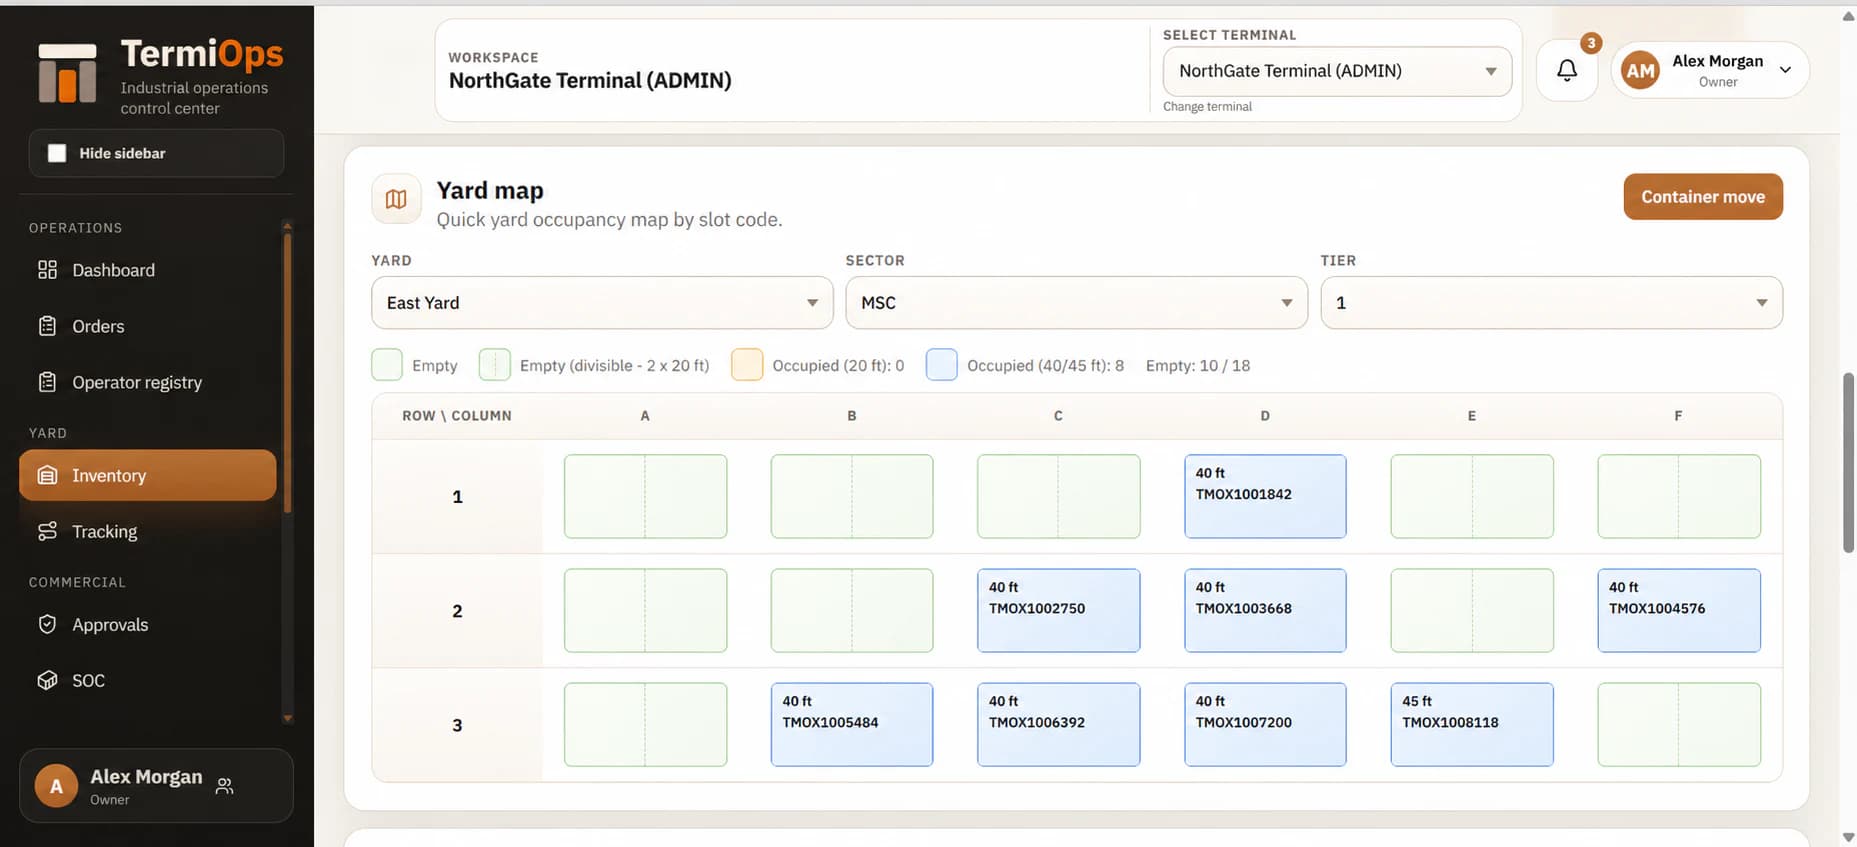Open Operator registry page
The width and height of the screenshot is (1857, 847).
pos(147,382)
